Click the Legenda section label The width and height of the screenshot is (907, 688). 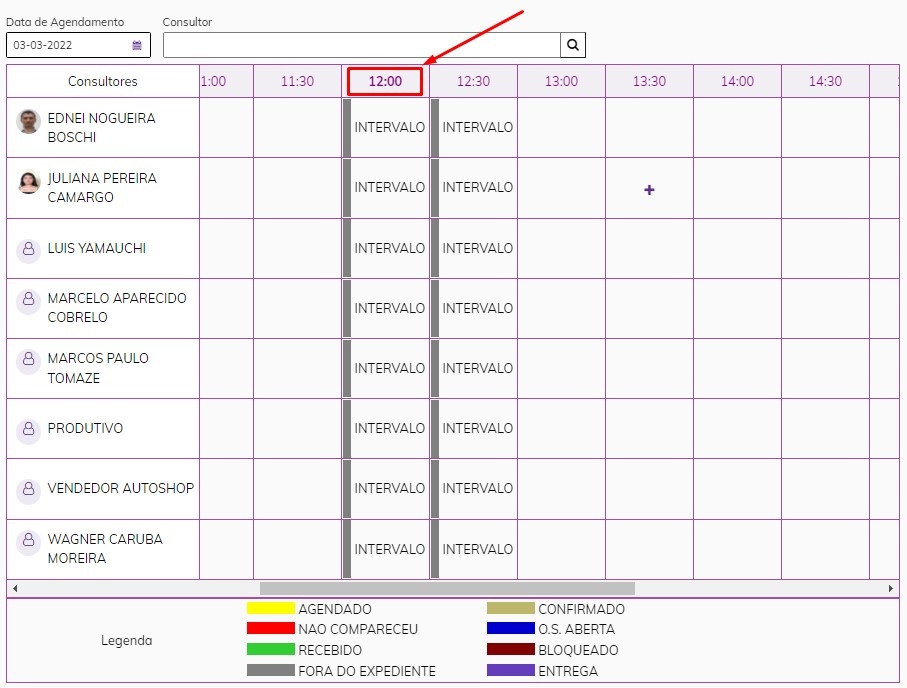pos(127,640)
